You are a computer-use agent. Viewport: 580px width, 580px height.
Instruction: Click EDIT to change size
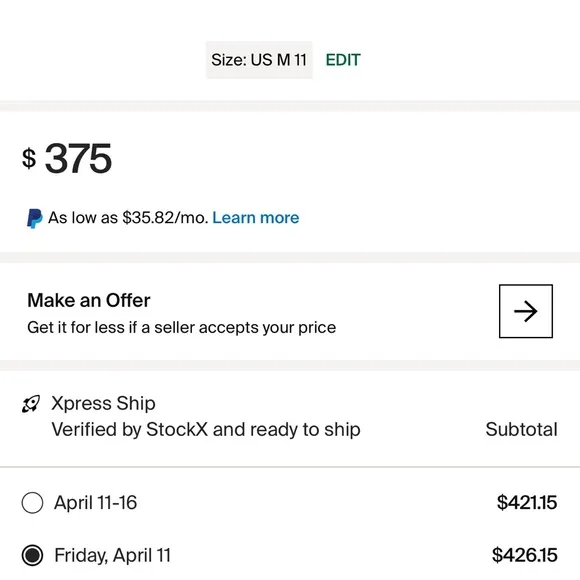pos(343,60)
